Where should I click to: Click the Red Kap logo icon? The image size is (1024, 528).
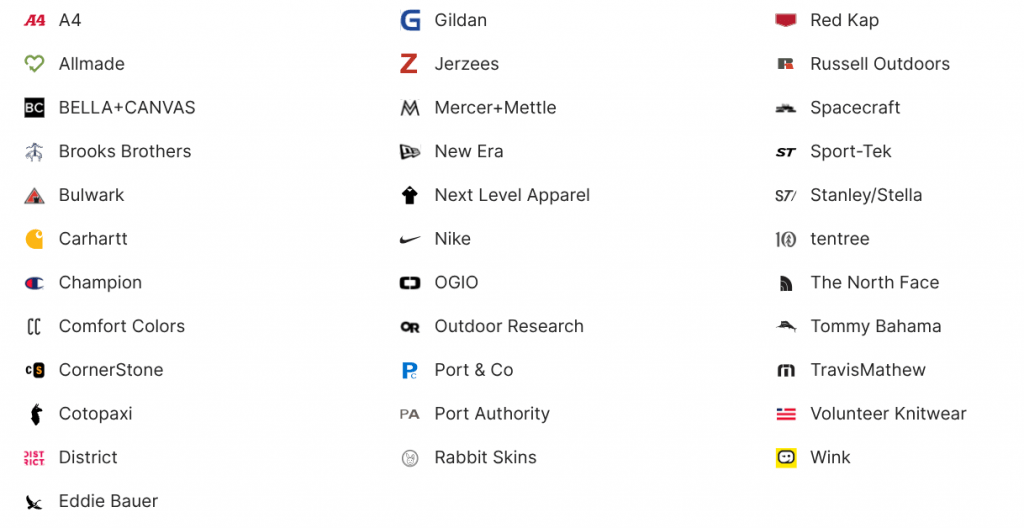[x=786, y=20]
